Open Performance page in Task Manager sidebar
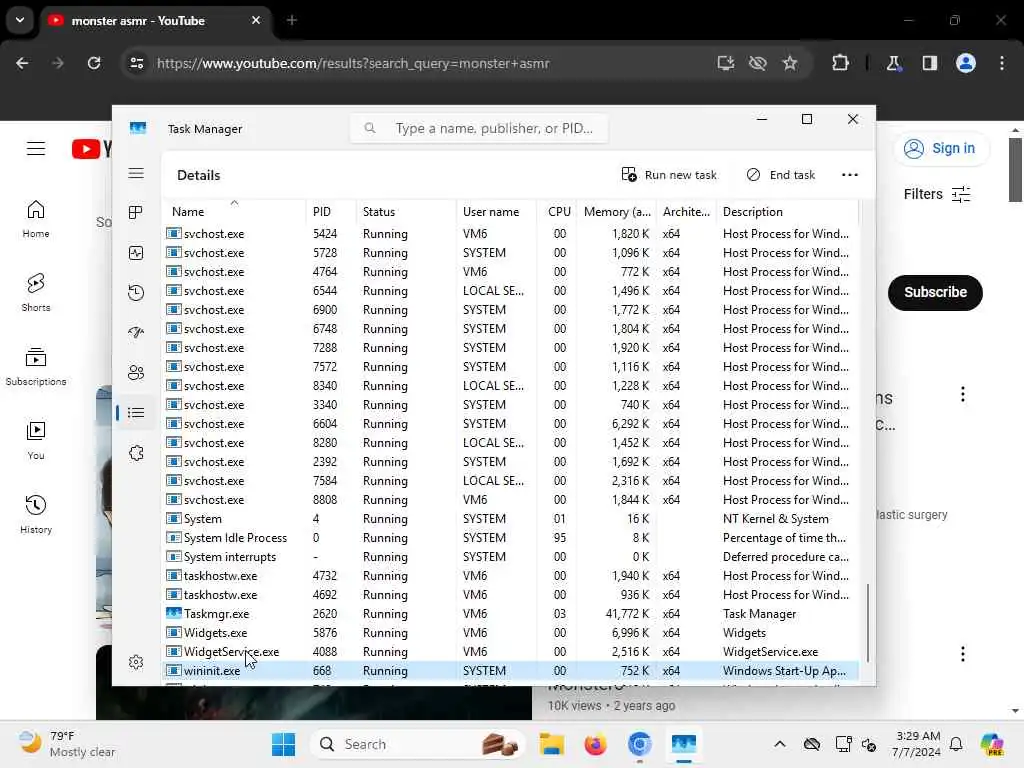 (x=136, y=253)
